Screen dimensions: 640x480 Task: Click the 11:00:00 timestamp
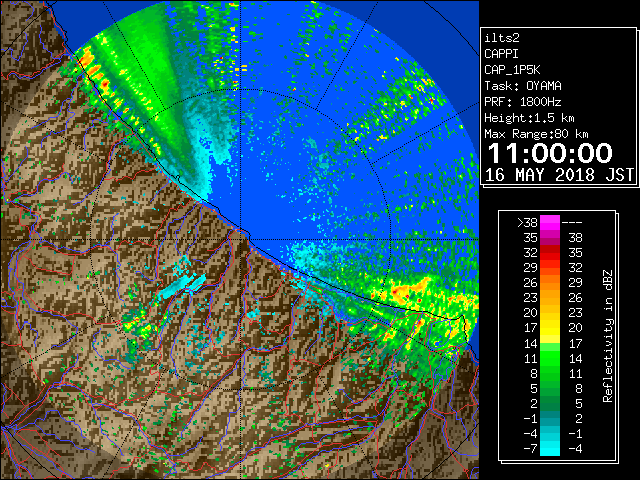coord(550,153)
